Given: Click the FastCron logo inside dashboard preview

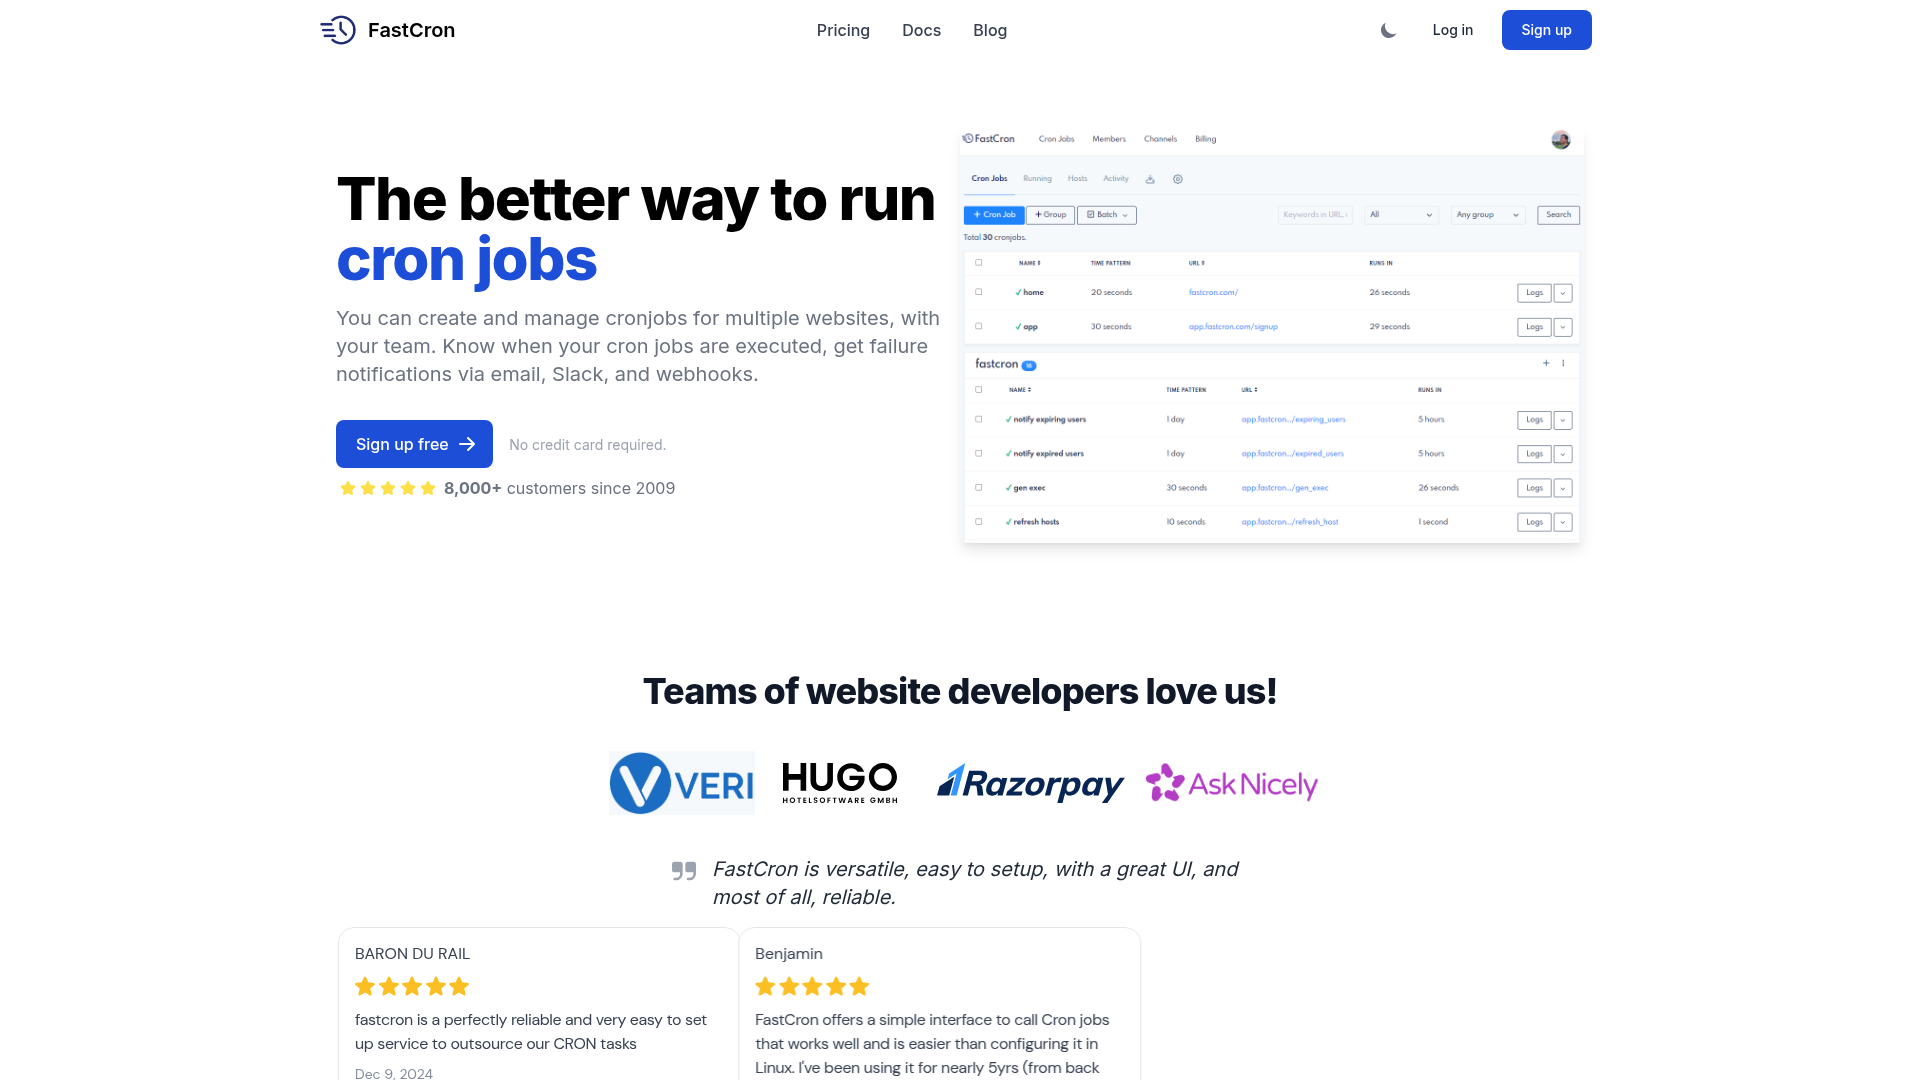Looking at the screenshot, I should click(988, 139).
